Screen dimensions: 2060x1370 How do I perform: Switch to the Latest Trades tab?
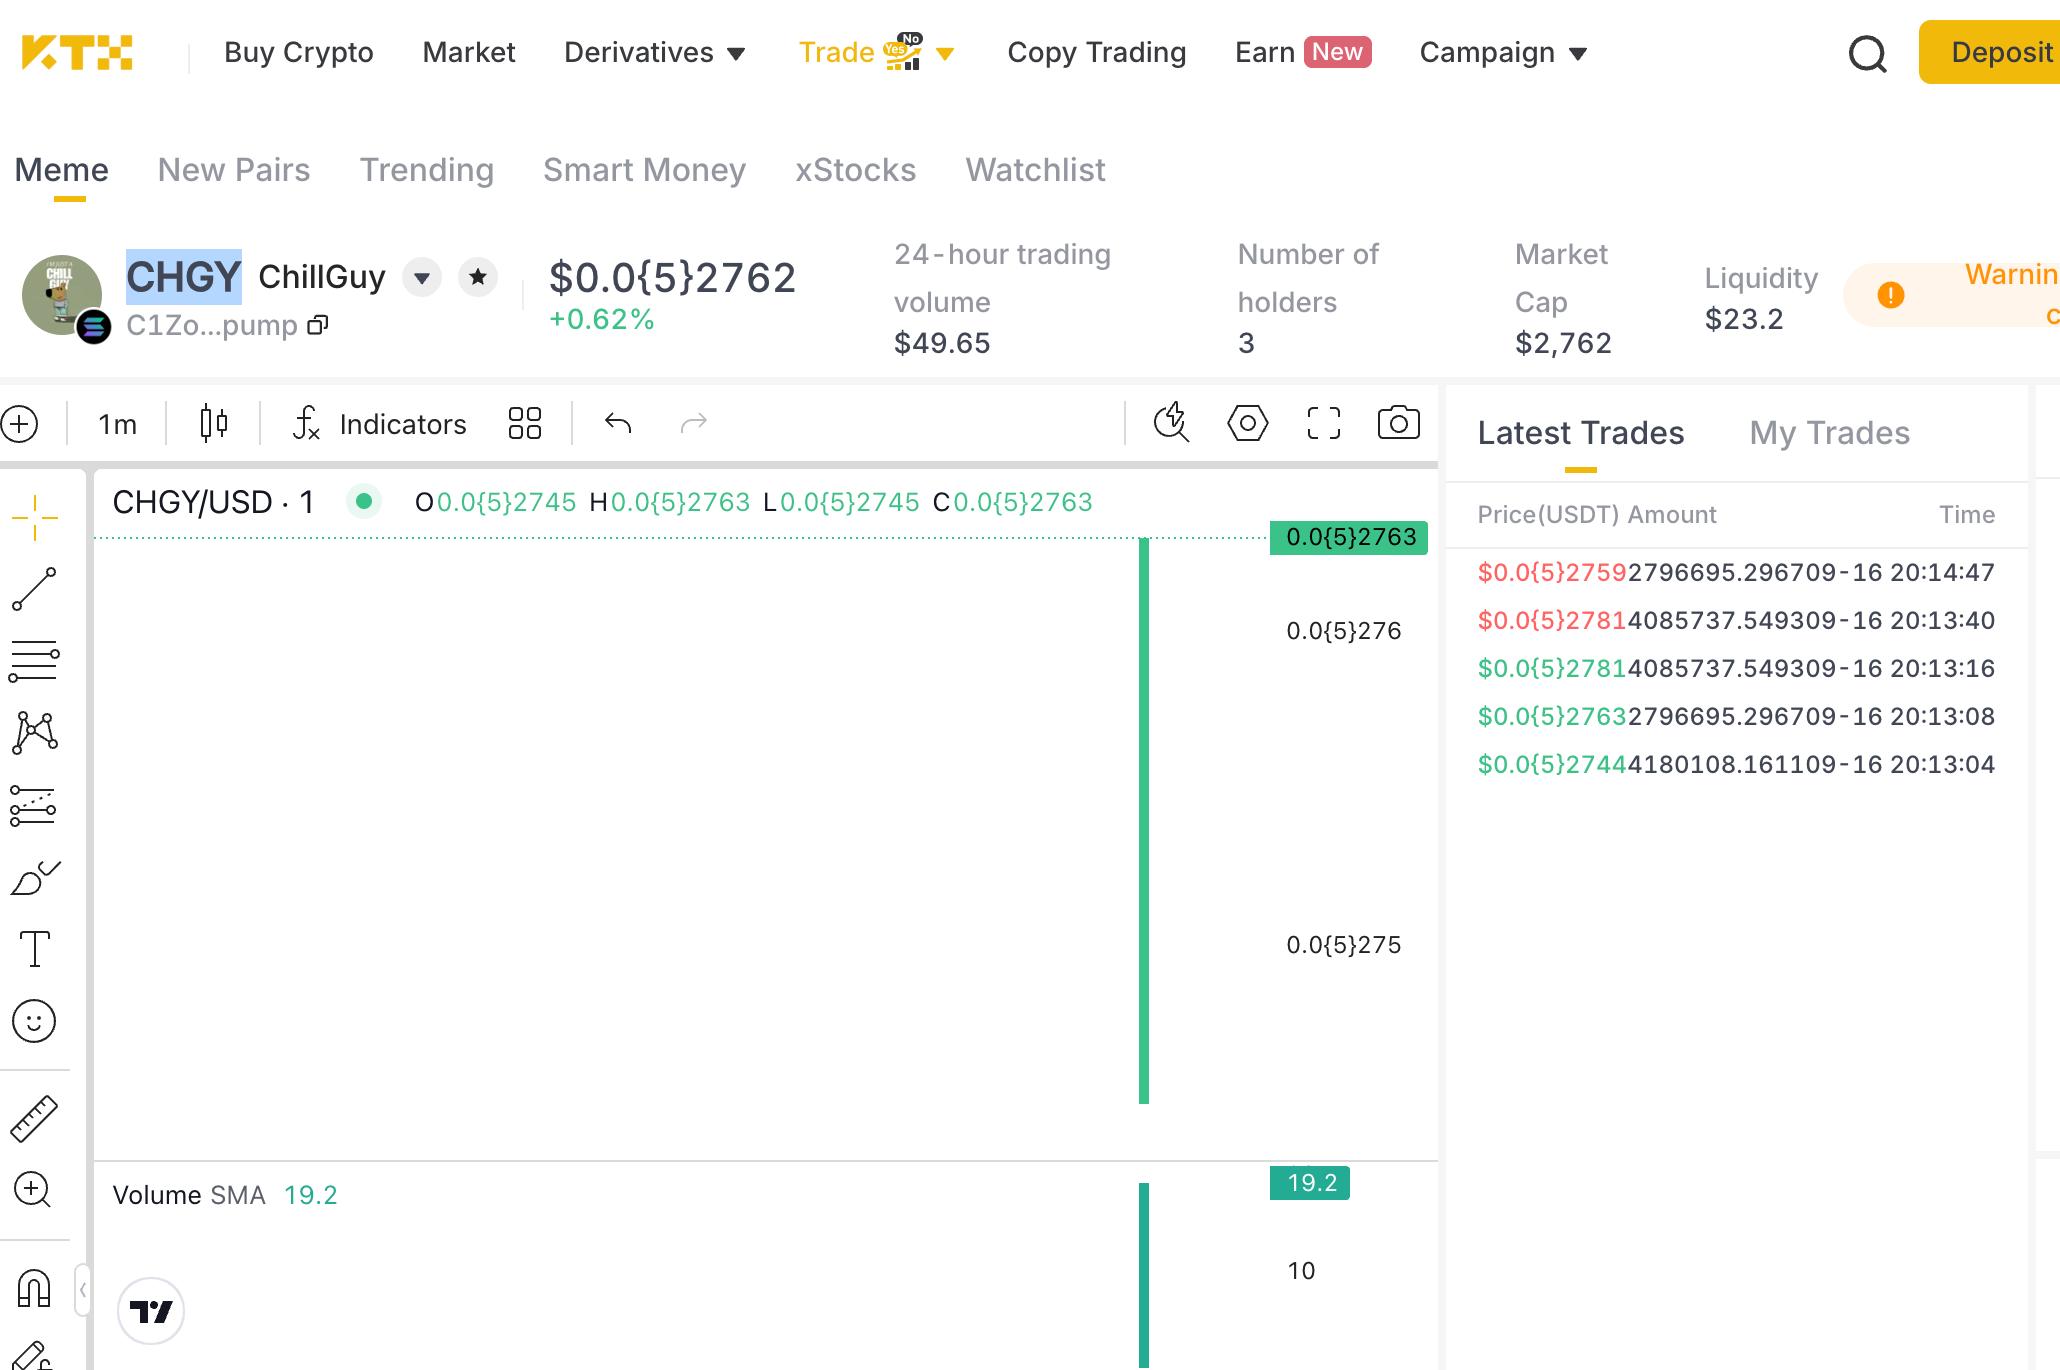(x=1581, y=433)
